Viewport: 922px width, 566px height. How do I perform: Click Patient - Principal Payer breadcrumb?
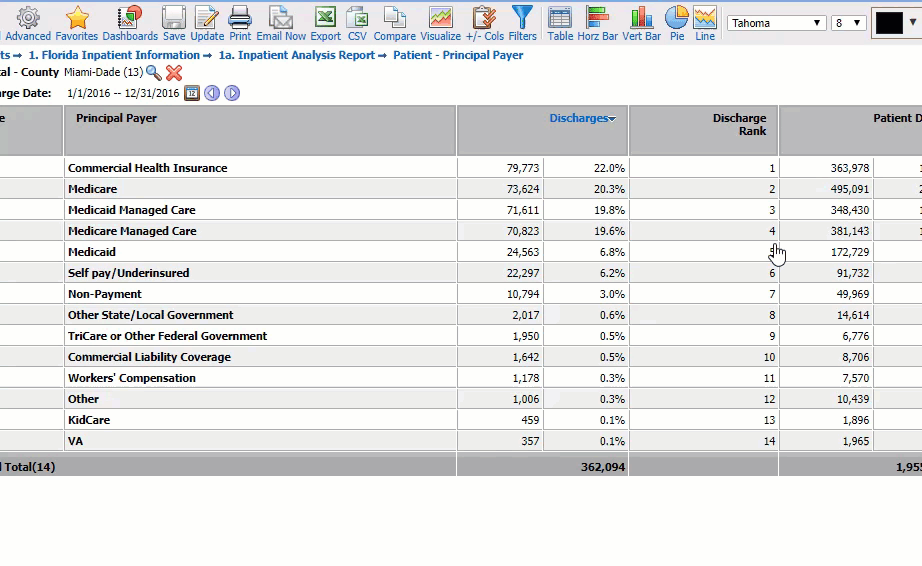458,55
